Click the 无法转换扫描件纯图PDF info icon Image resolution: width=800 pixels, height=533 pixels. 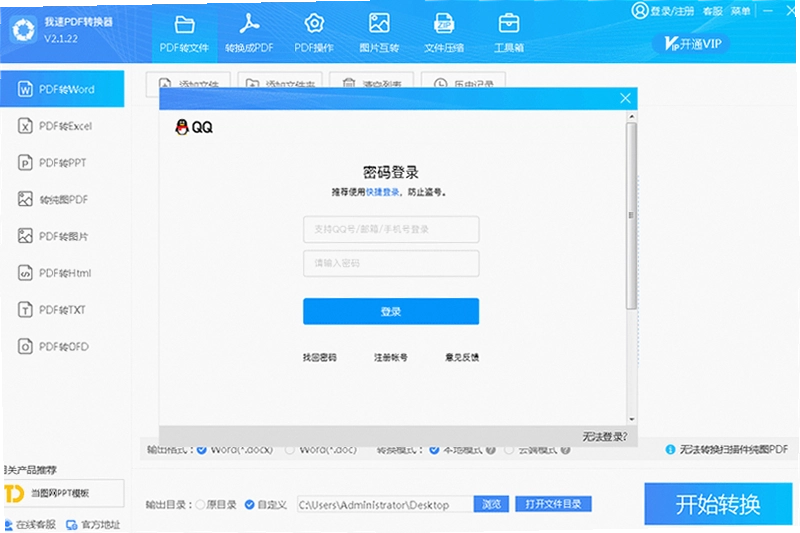coord(670,449)
